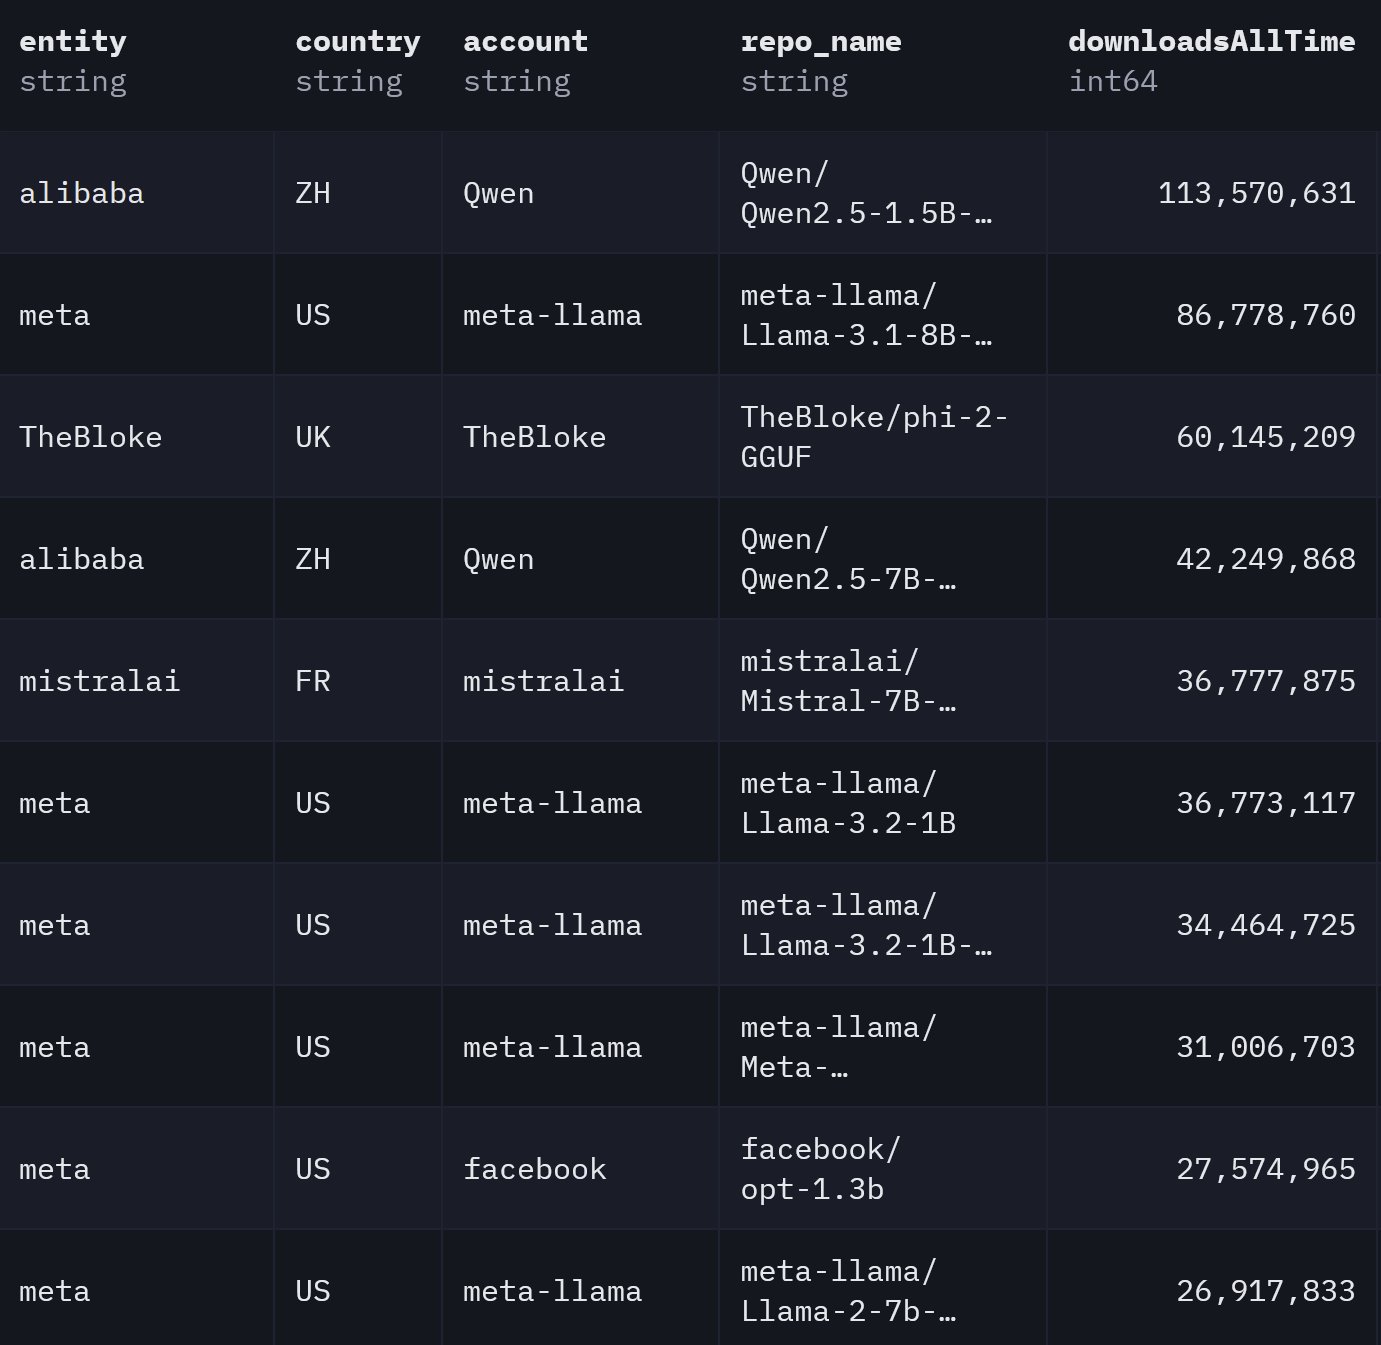1381x1345 pixels.
Task: Select the Qwen2.5-1.5B repo name cell
Action: point(866,193)
